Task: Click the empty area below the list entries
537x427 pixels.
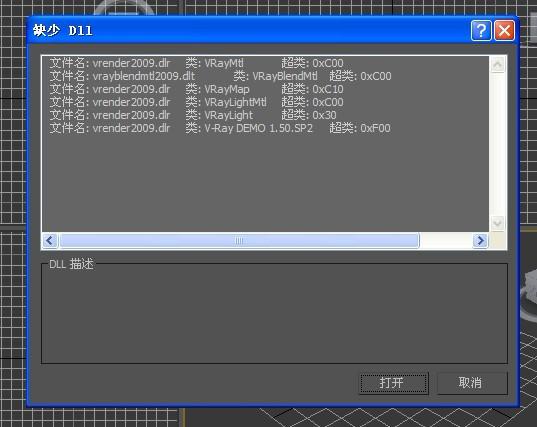Action: 265,183
